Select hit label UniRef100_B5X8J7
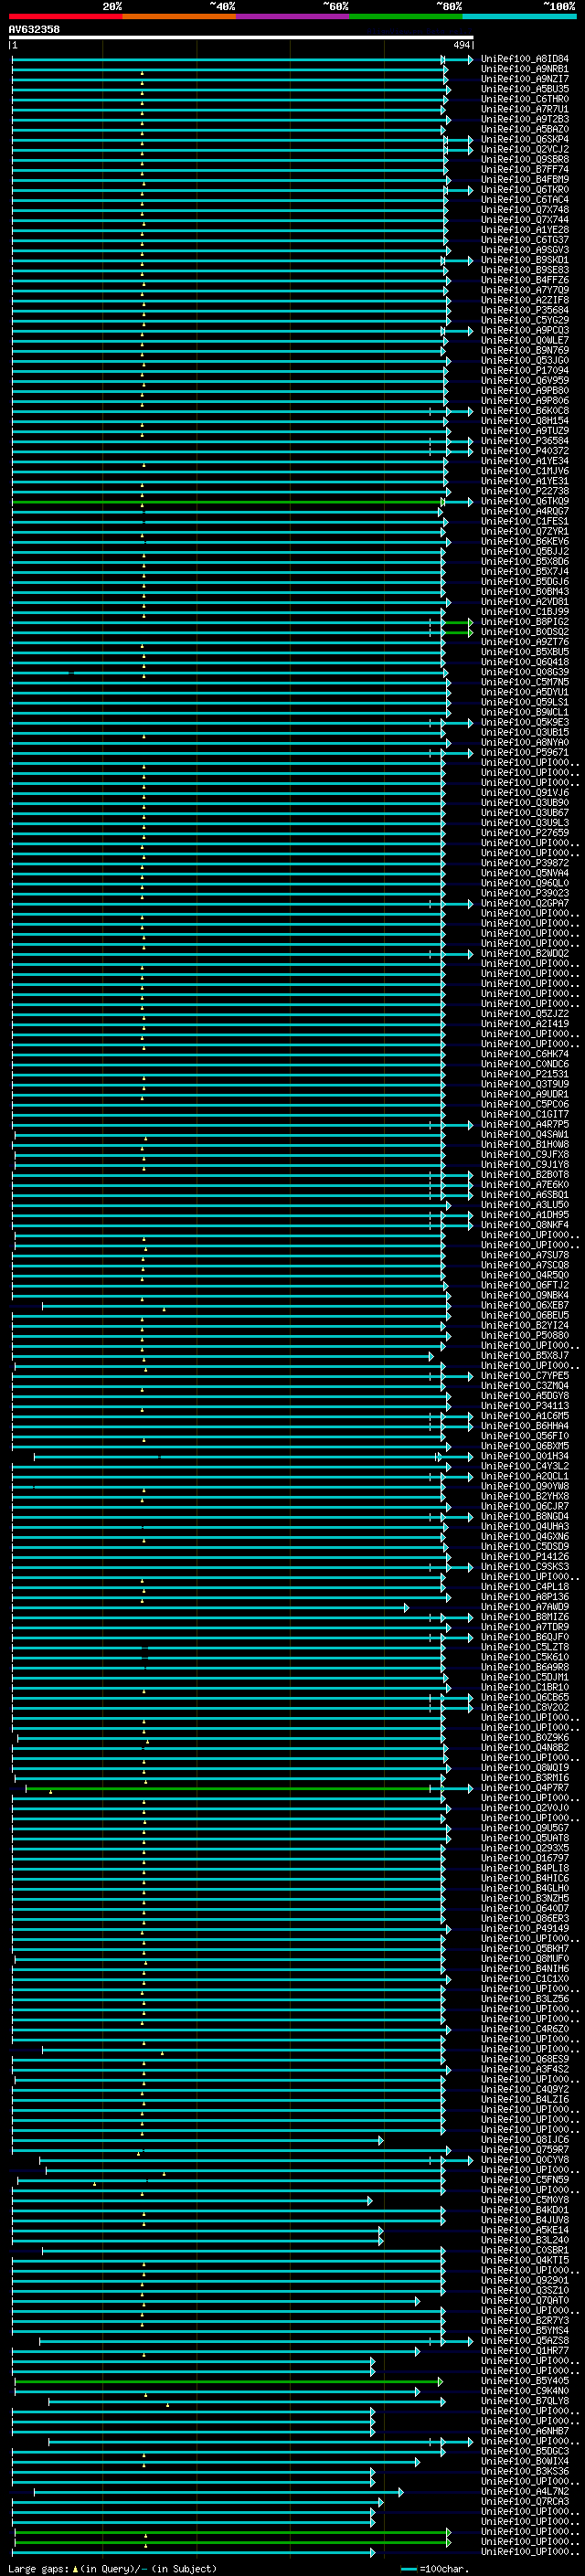 point(525,1355)
